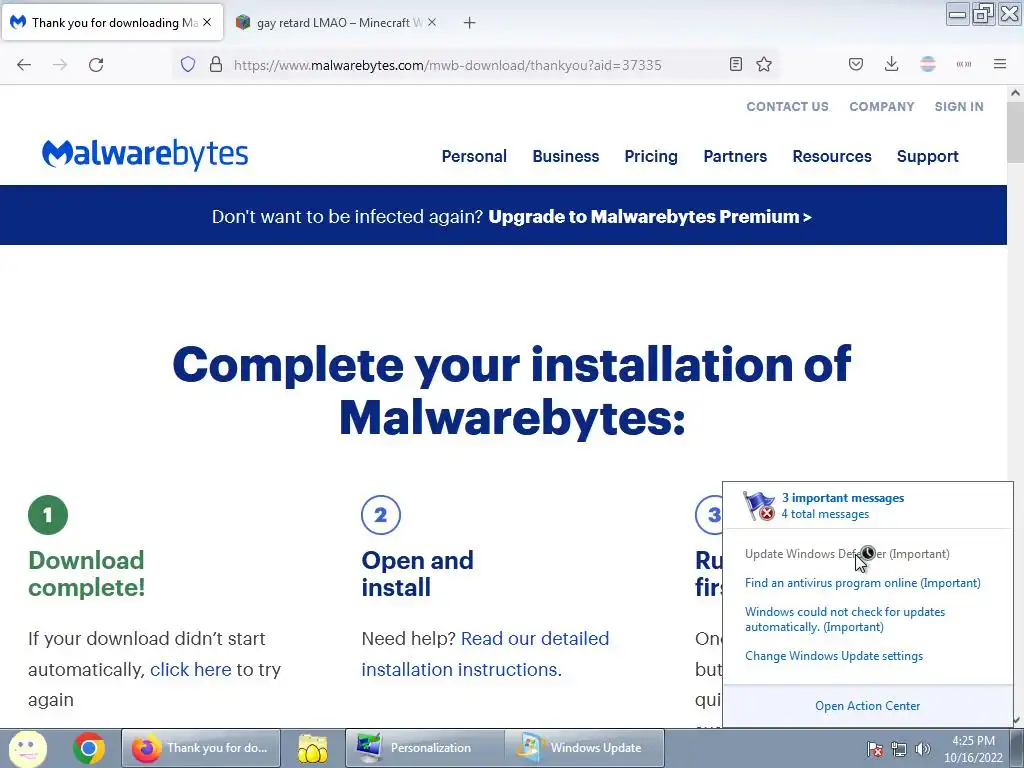Screen dimensions: 1024x768
Task: Click the extension icon beside the hamburger menu
Action: [964, 64]
